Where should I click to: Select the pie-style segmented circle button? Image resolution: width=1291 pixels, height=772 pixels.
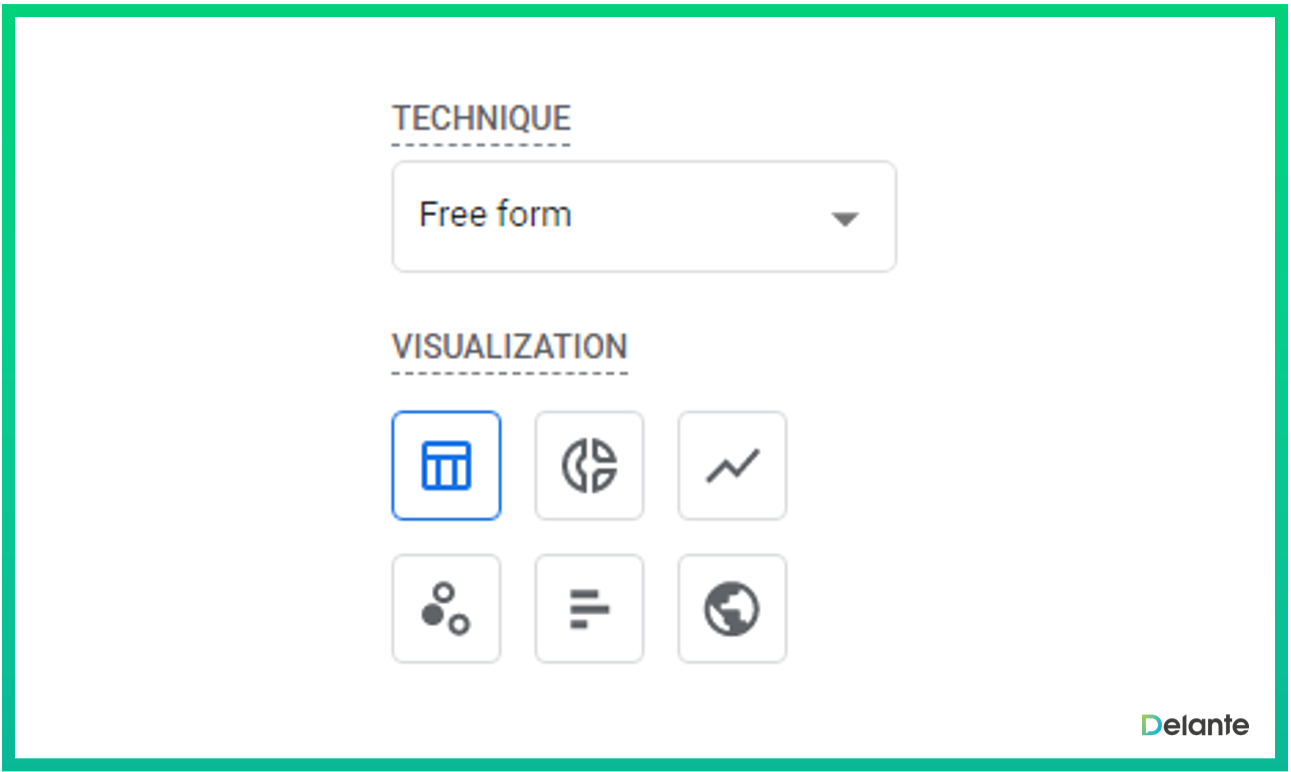[x=589, y=466]
